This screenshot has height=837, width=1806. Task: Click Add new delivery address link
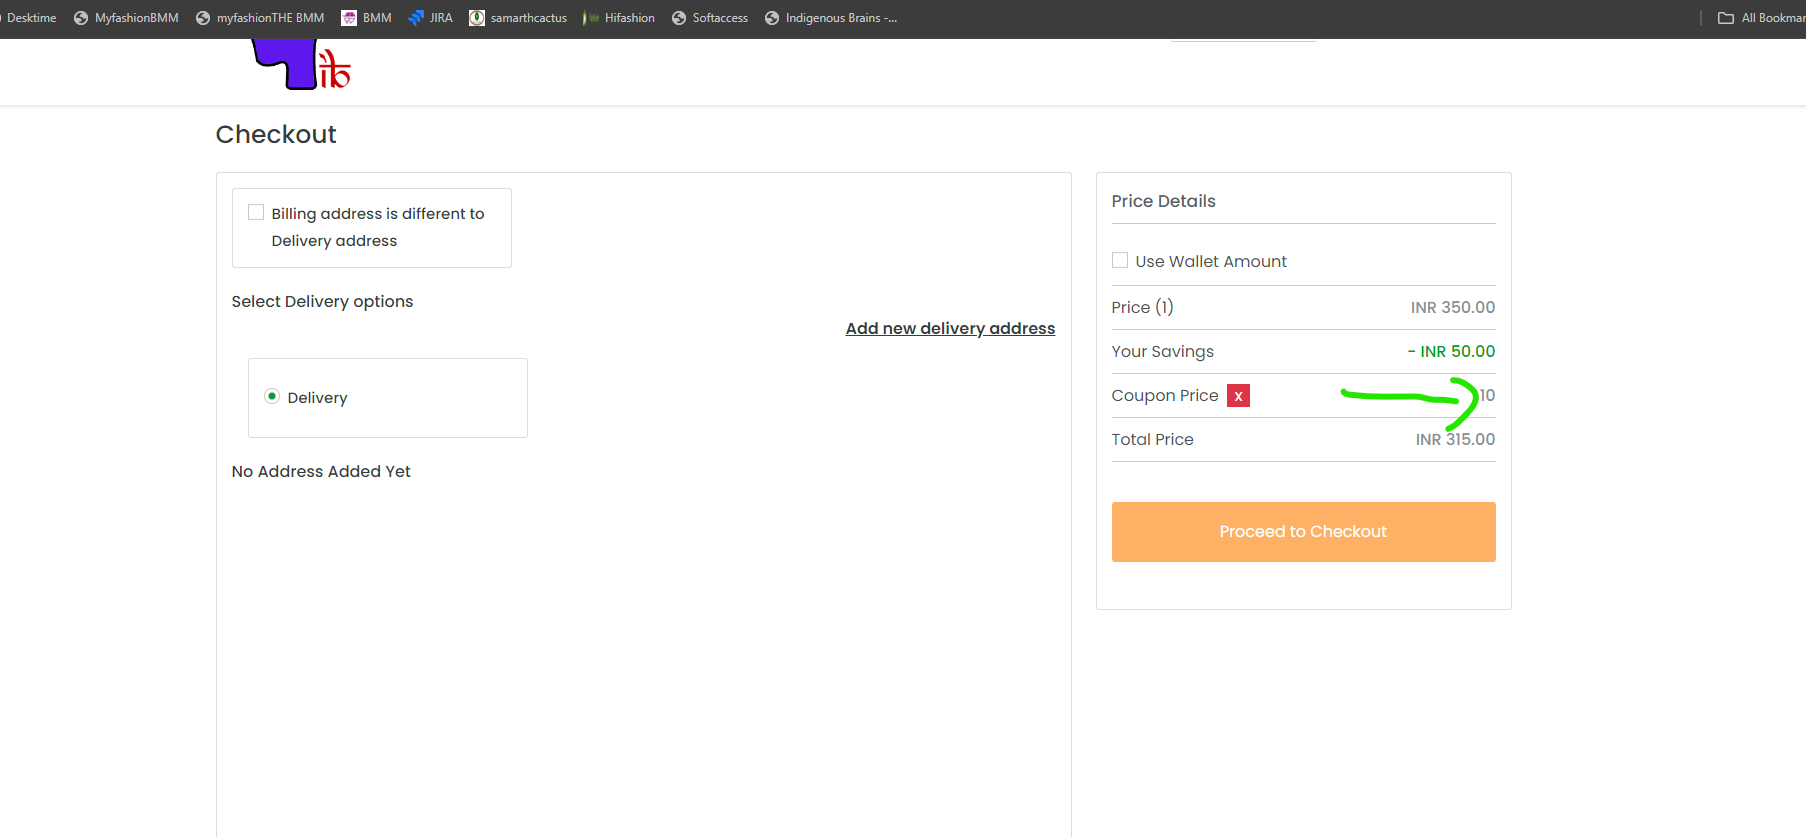tap(950, 328)
